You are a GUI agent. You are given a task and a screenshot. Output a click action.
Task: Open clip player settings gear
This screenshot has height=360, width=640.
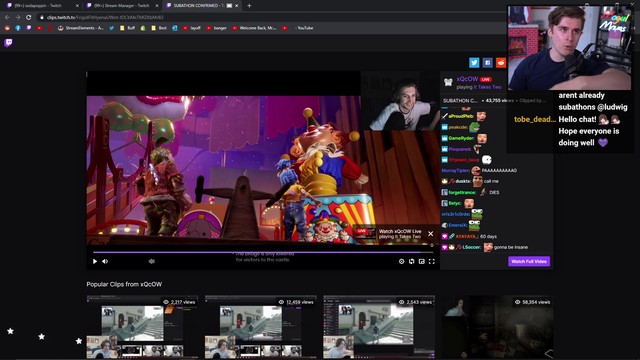(401, 261)
